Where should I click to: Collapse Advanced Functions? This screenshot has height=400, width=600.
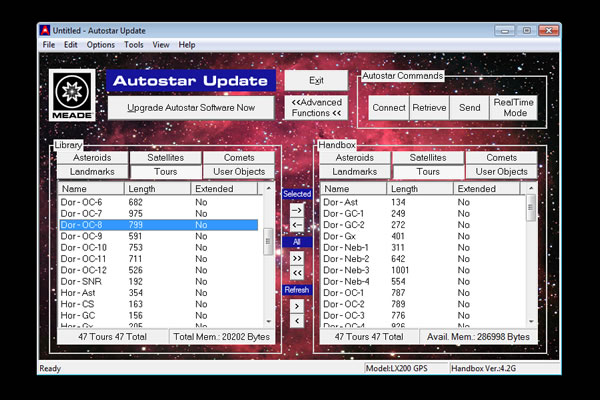[x=316, y=108]
